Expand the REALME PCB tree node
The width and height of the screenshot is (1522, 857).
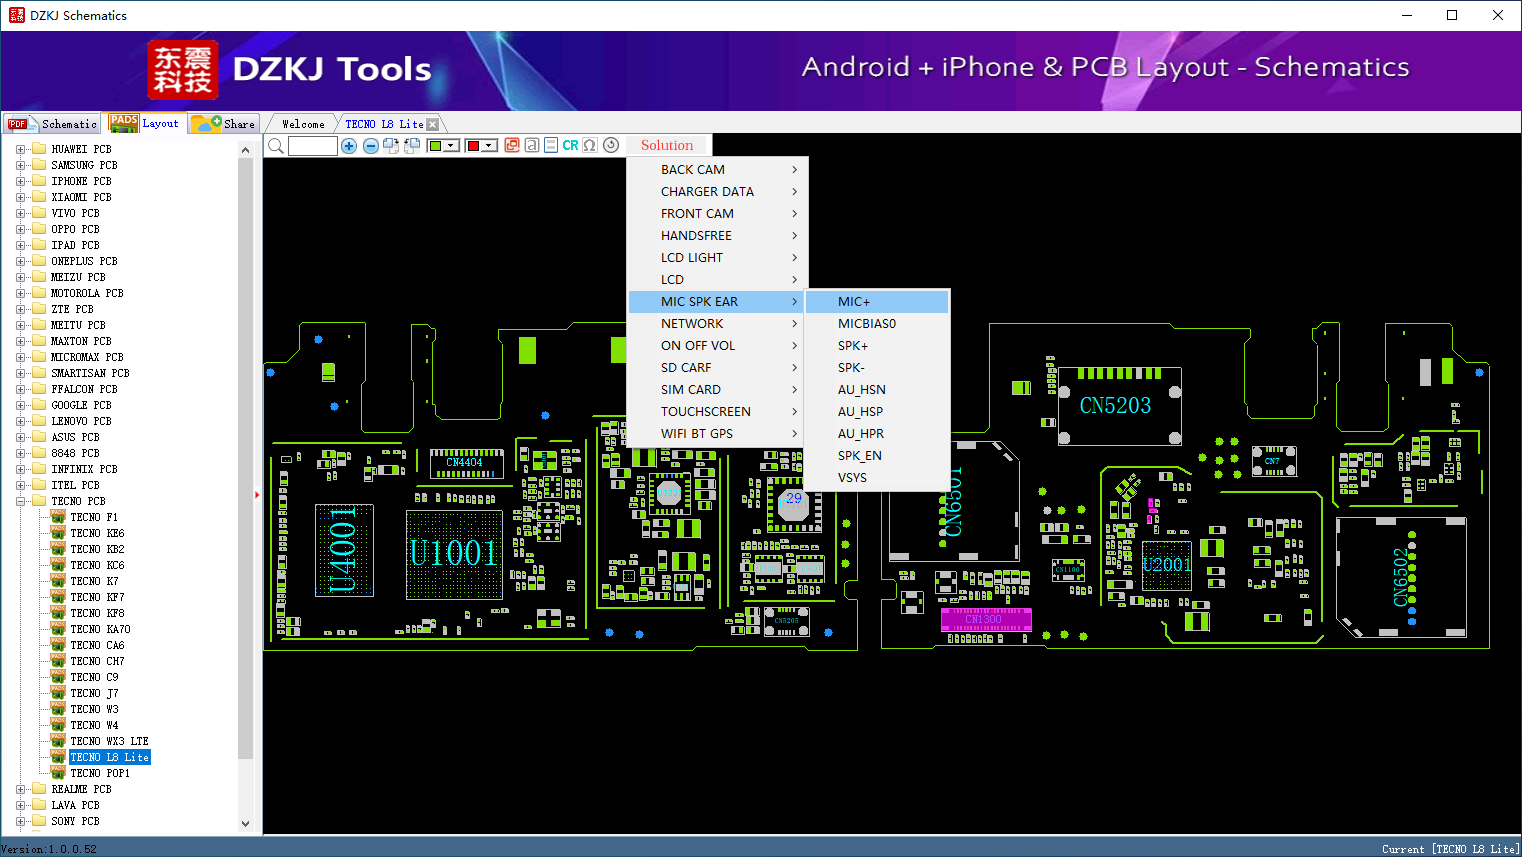click(20, 789)
